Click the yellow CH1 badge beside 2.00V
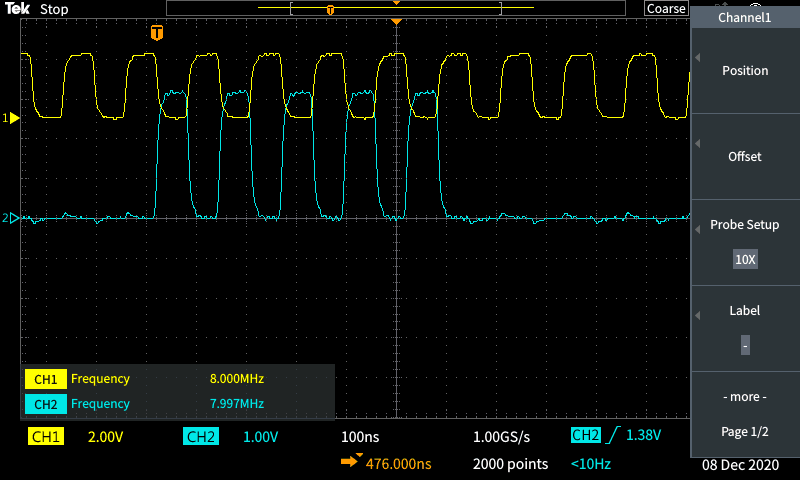The width and height of the screenshot is (800, 480). pos(45,437)
